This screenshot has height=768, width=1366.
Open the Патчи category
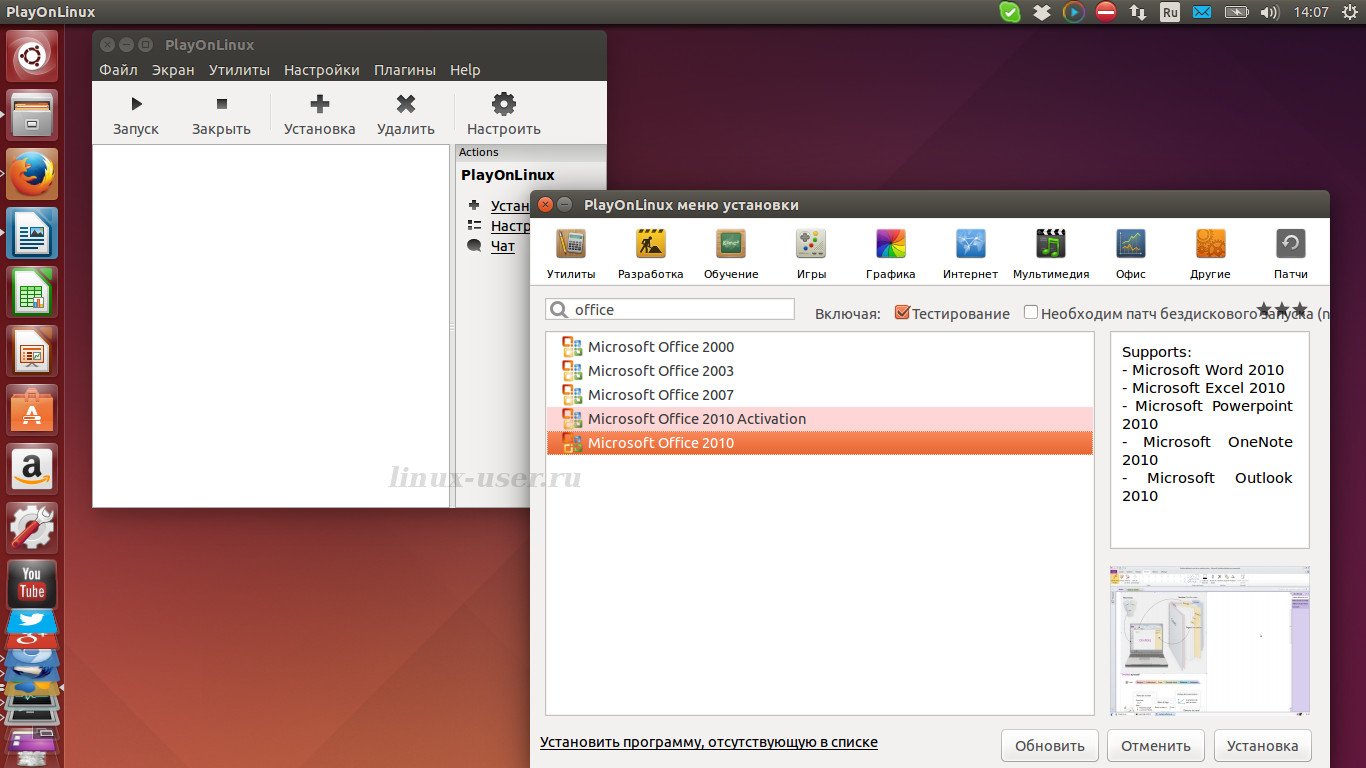(x=1291, y=254)
